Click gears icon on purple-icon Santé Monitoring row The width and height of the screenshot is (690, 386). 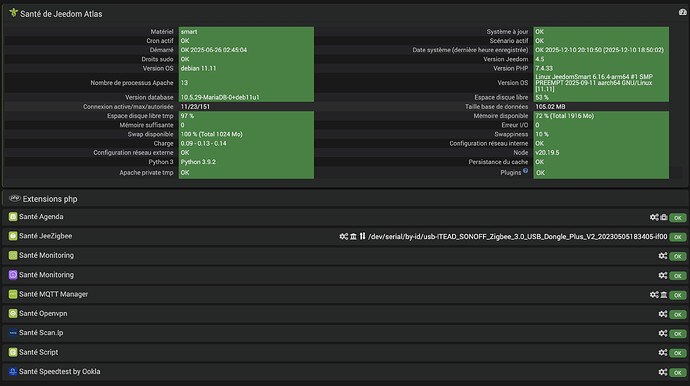(x=663, y=275)
